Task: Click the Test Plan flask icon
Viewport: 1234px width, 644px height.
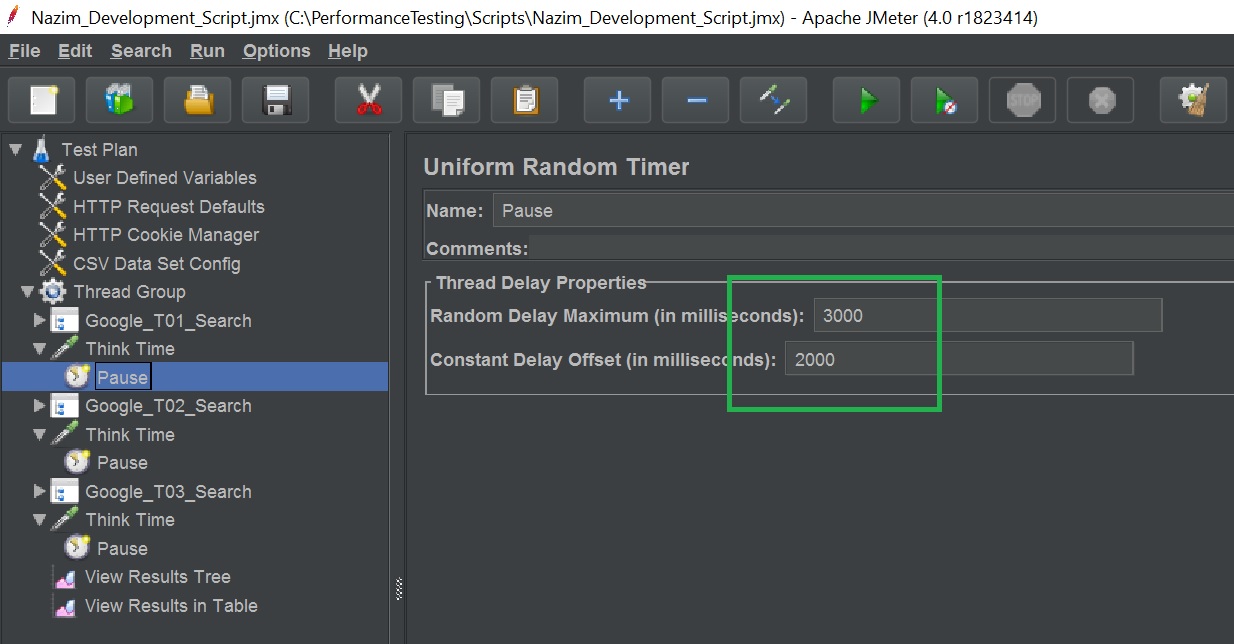Action: click(x=41, y=149)
